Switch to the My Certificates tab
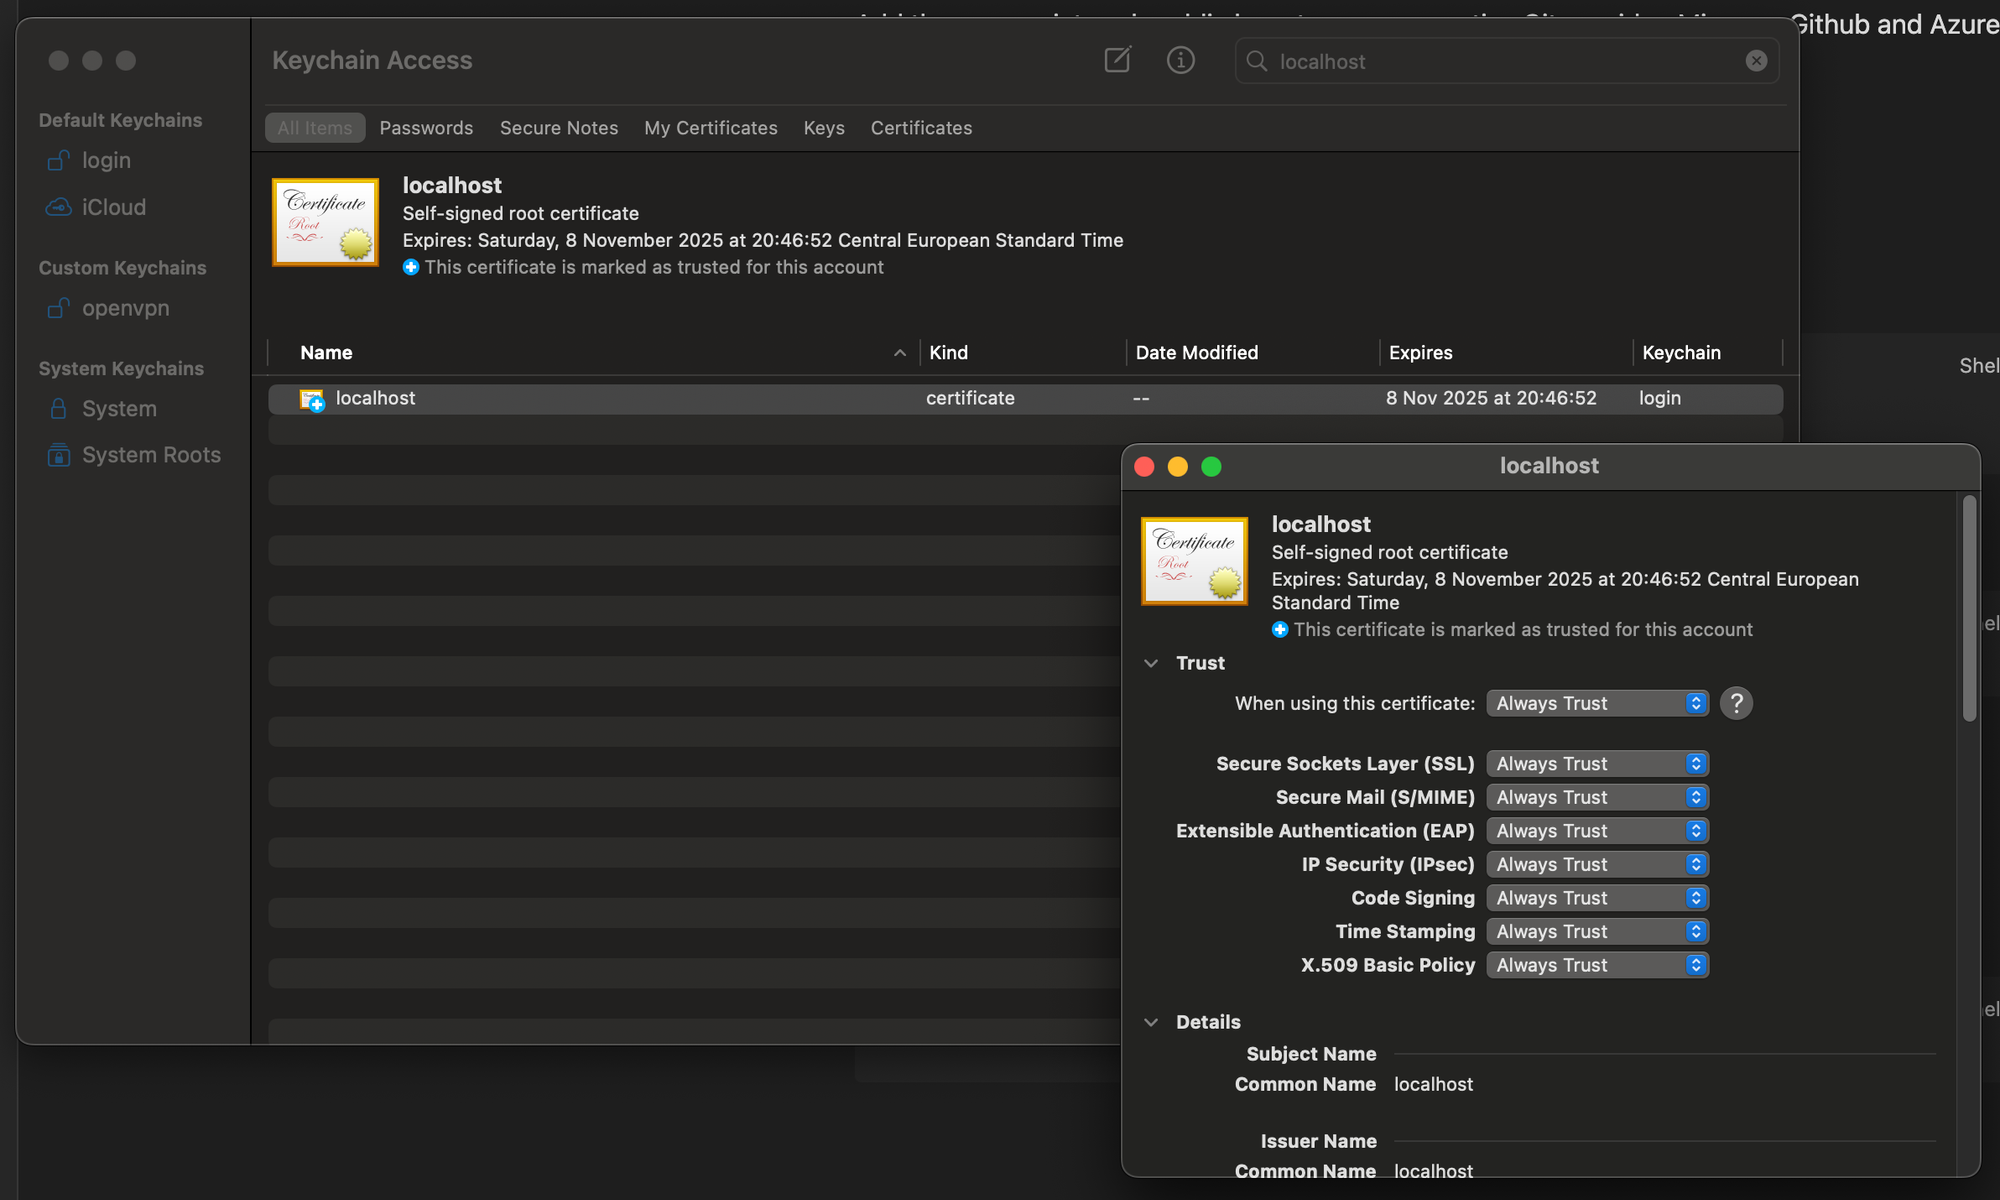 (x=710, y=128)
